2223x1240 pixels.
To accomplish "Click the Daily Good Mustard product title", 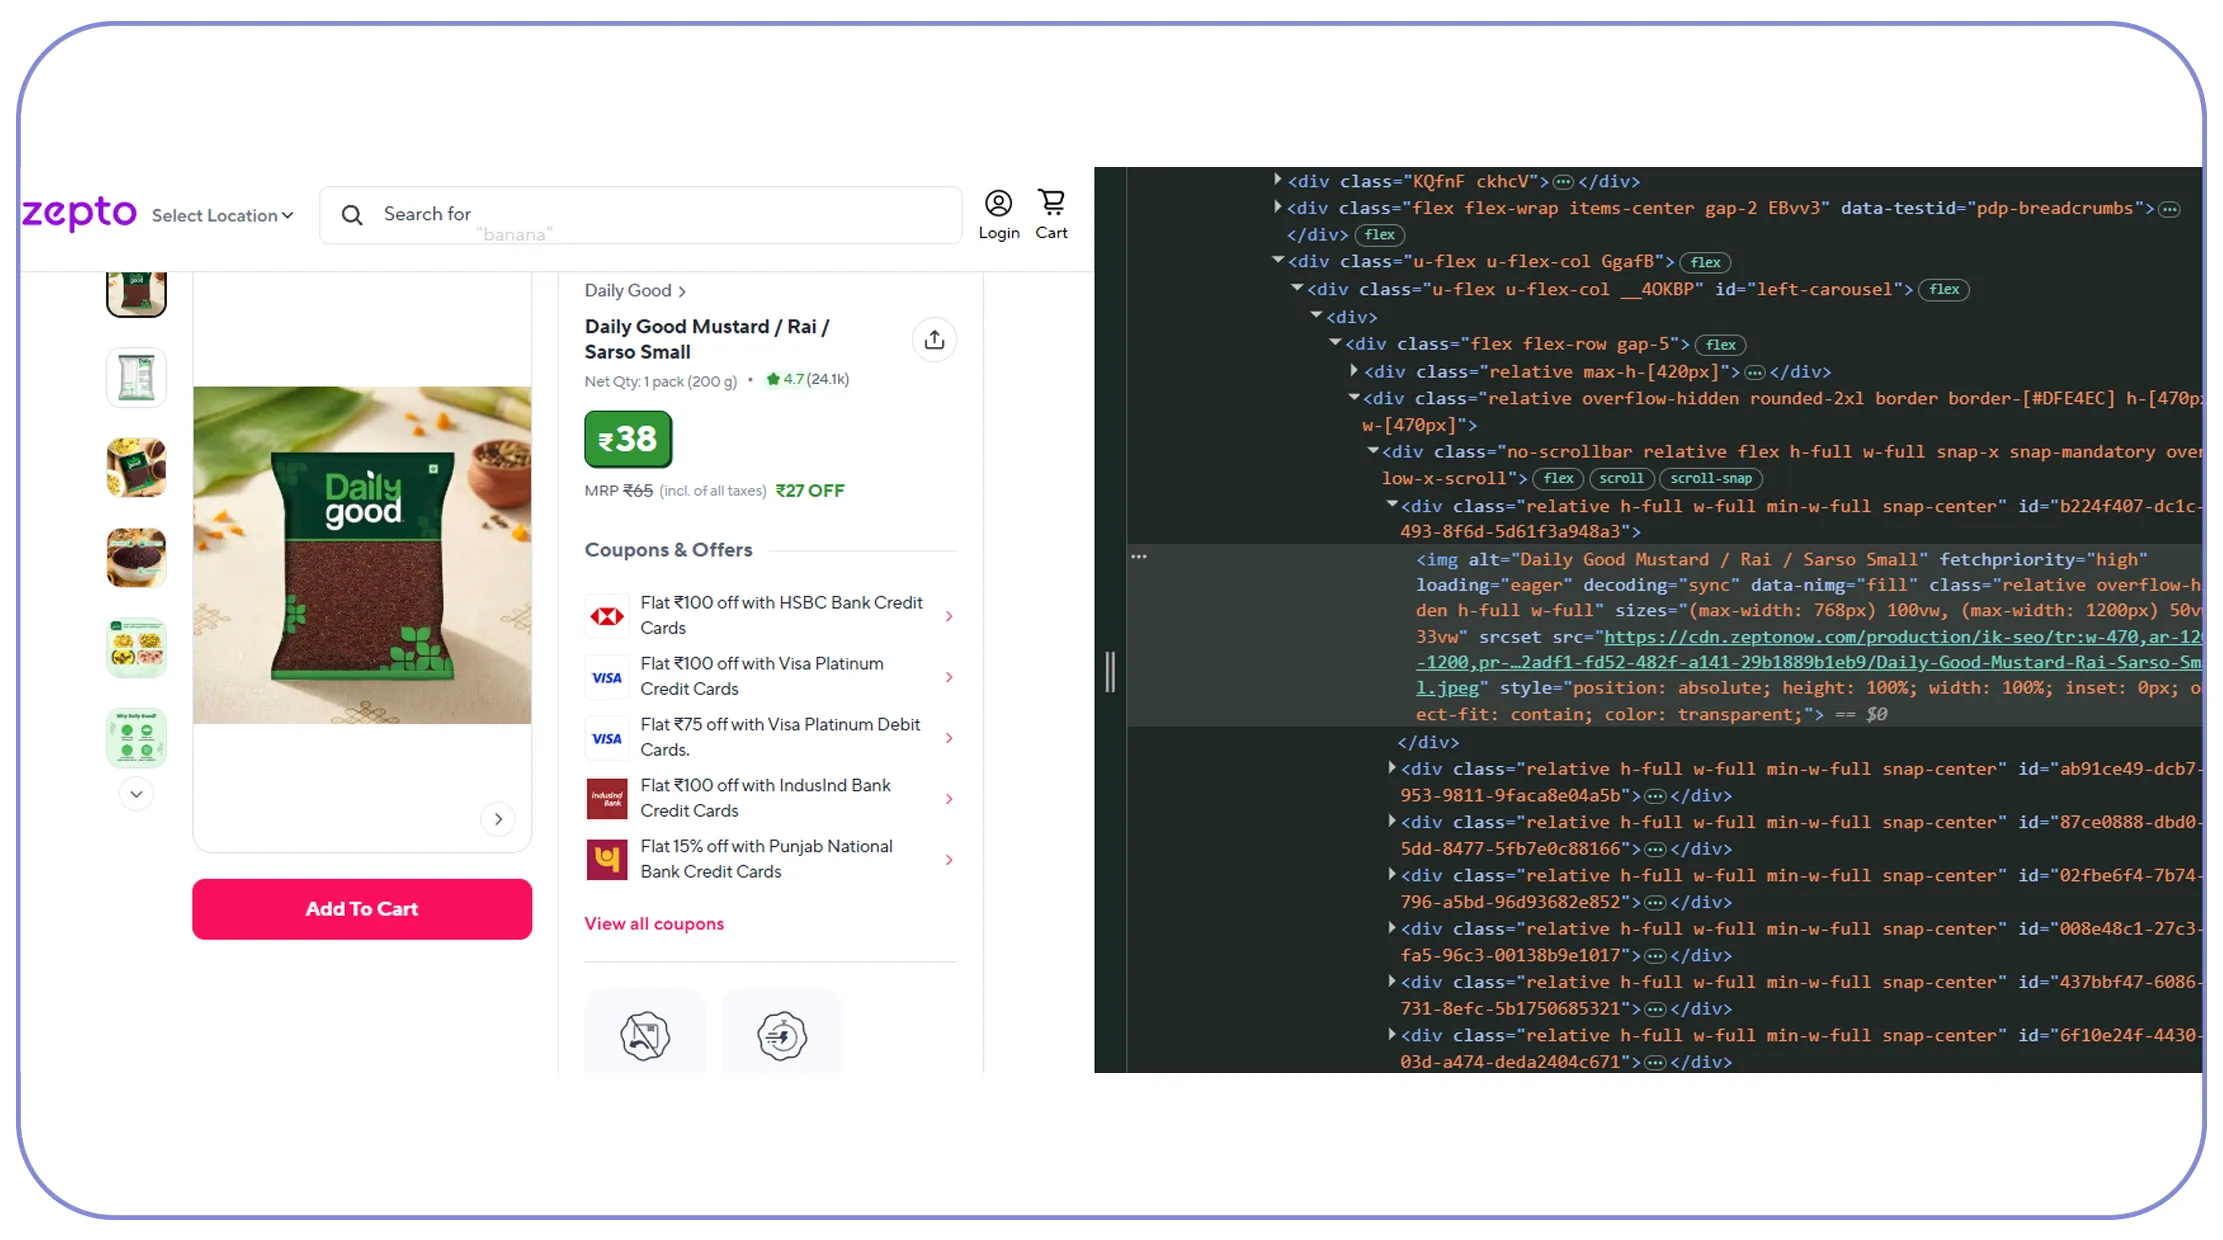I will coord(707,339).
